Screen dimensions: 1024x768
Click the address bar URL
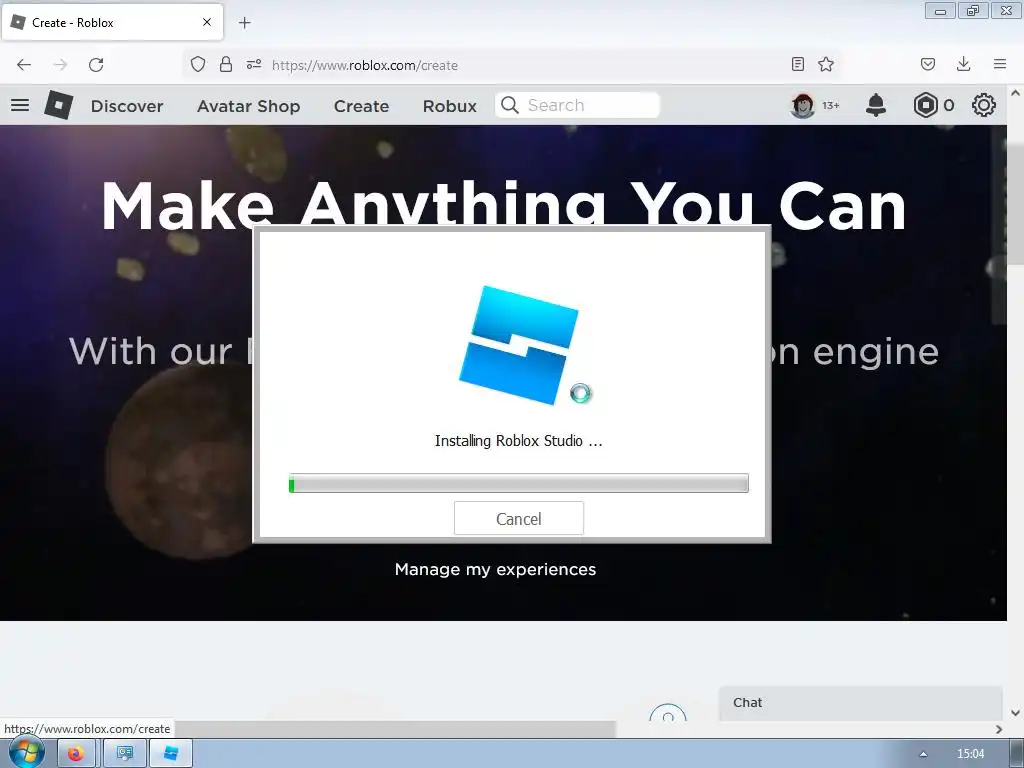[364, 65]
